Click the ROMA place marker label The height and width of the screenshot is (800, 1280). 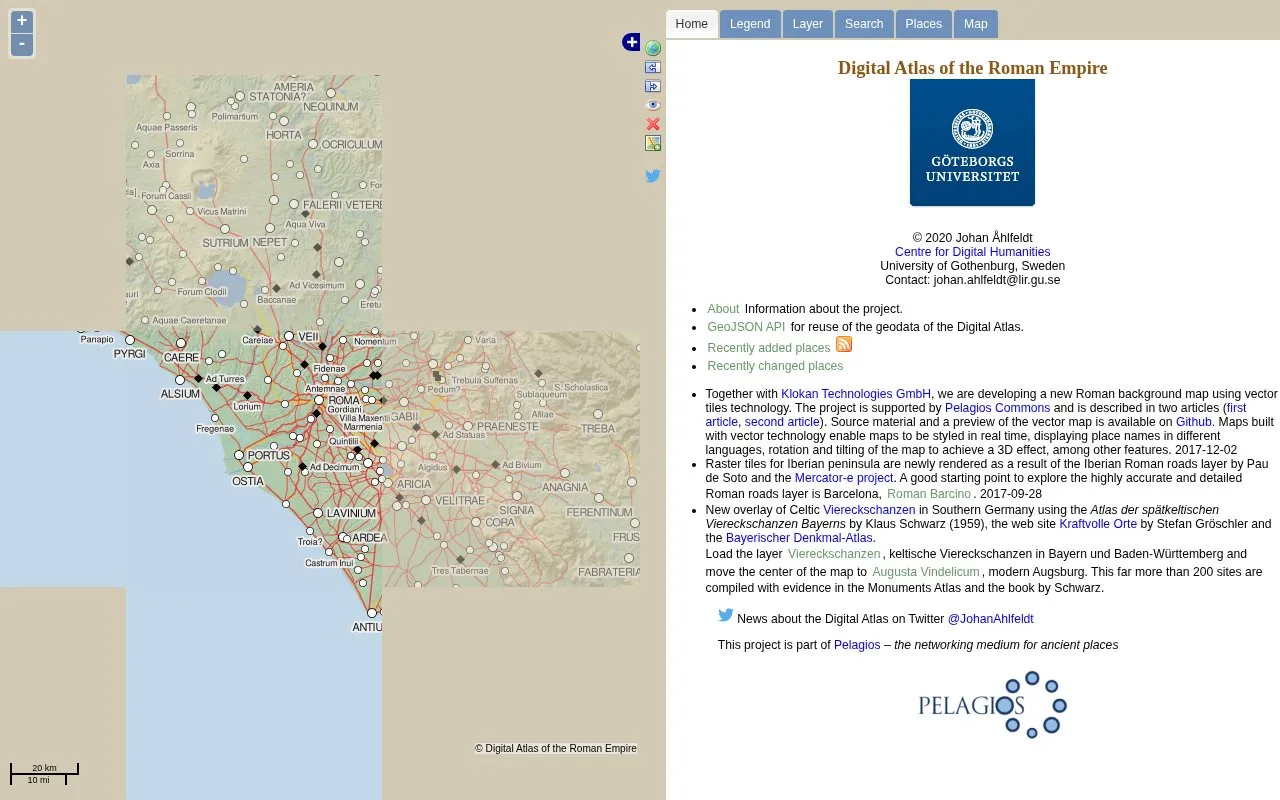[343, 400]
